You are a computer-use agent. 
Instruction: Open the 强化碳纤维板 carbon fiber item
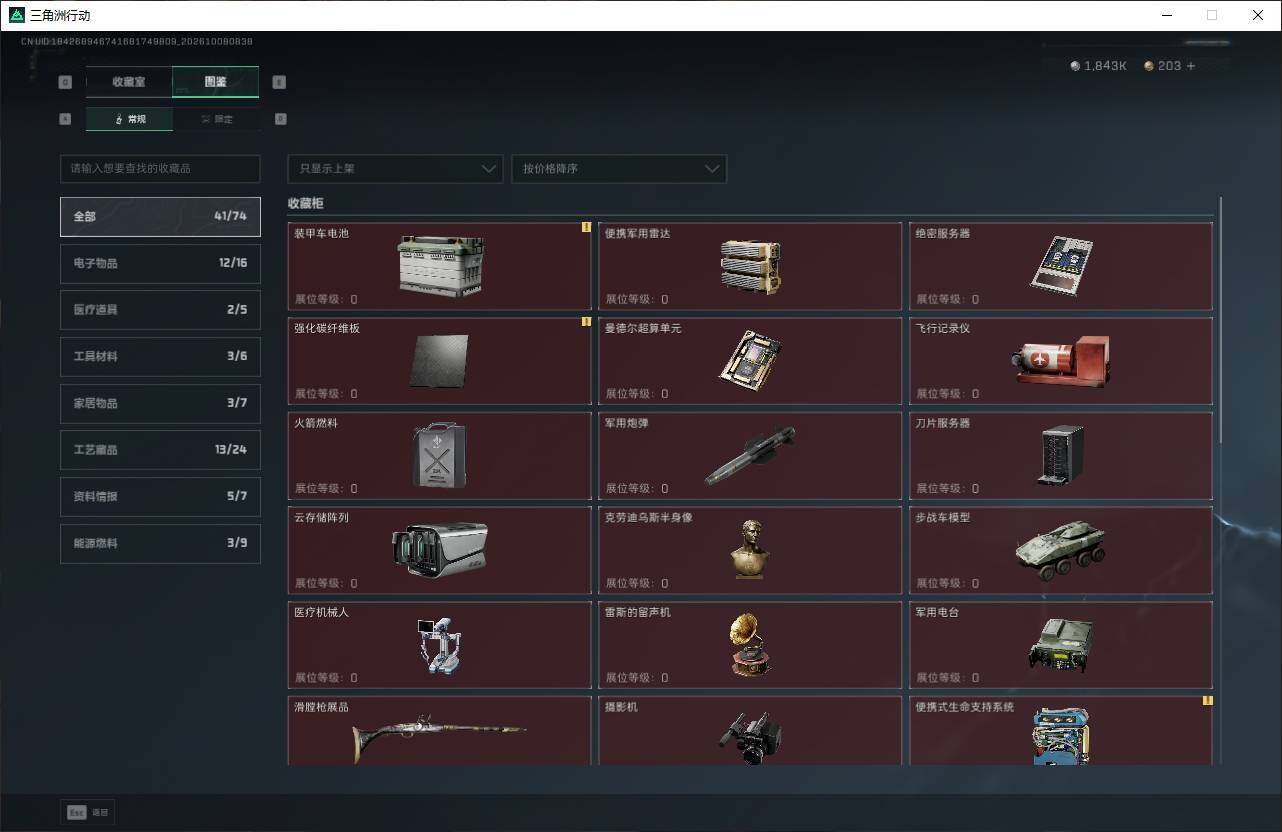point(440,360)
